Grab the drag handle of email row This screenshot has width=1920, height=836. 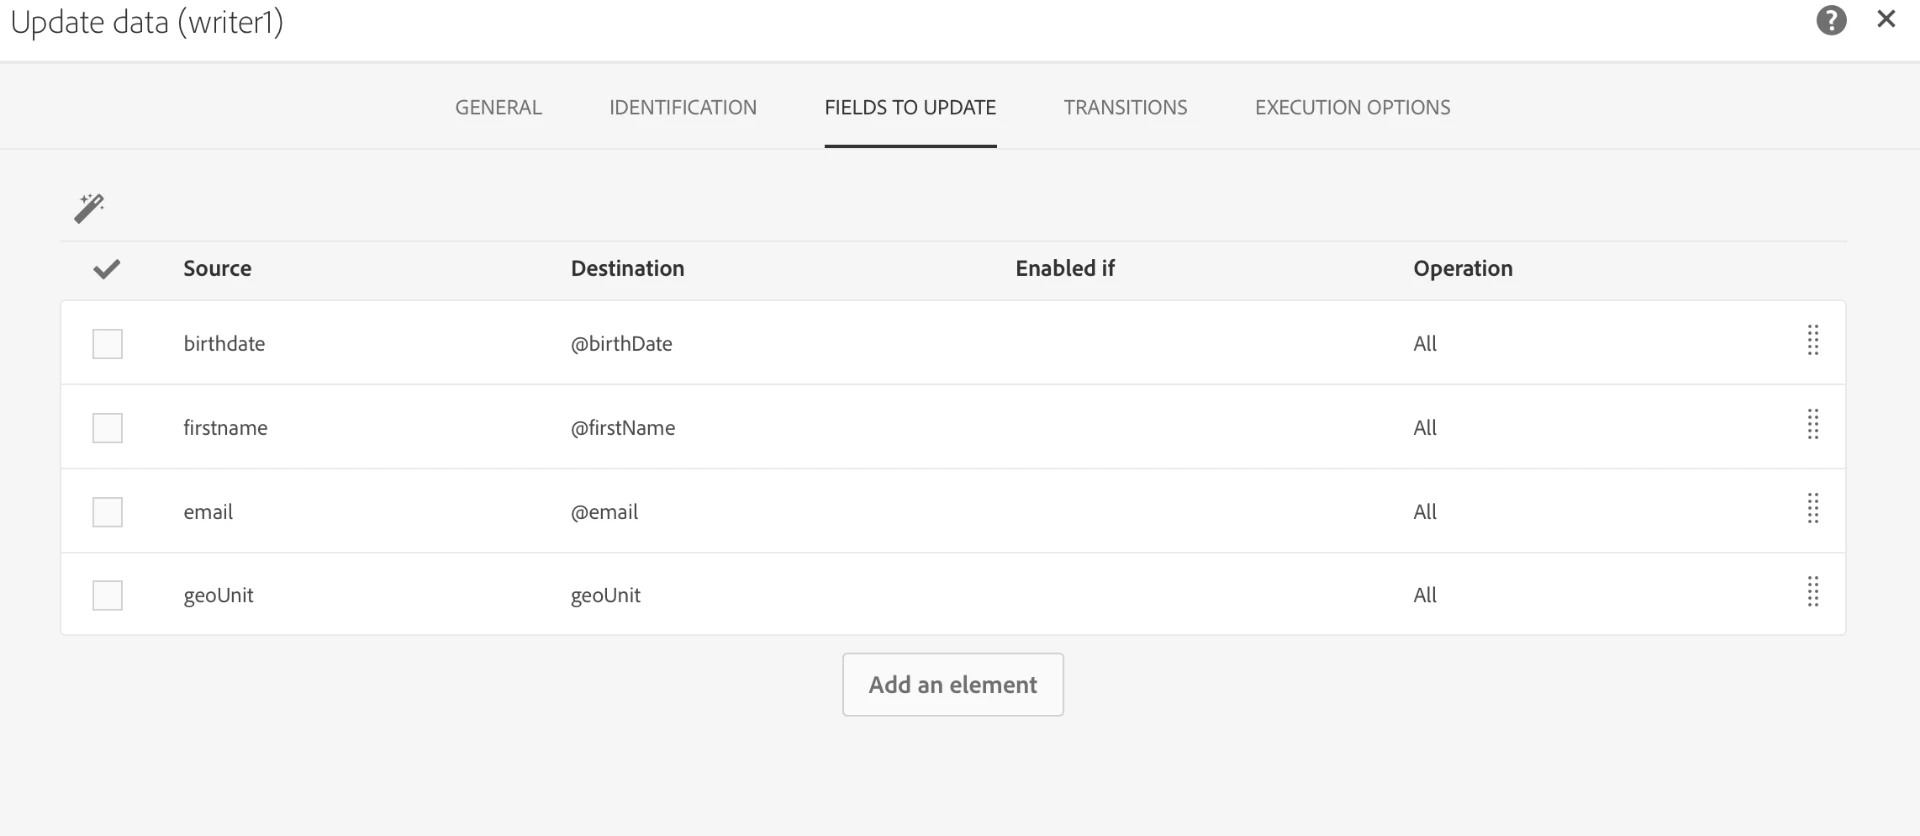point(1812,509)
